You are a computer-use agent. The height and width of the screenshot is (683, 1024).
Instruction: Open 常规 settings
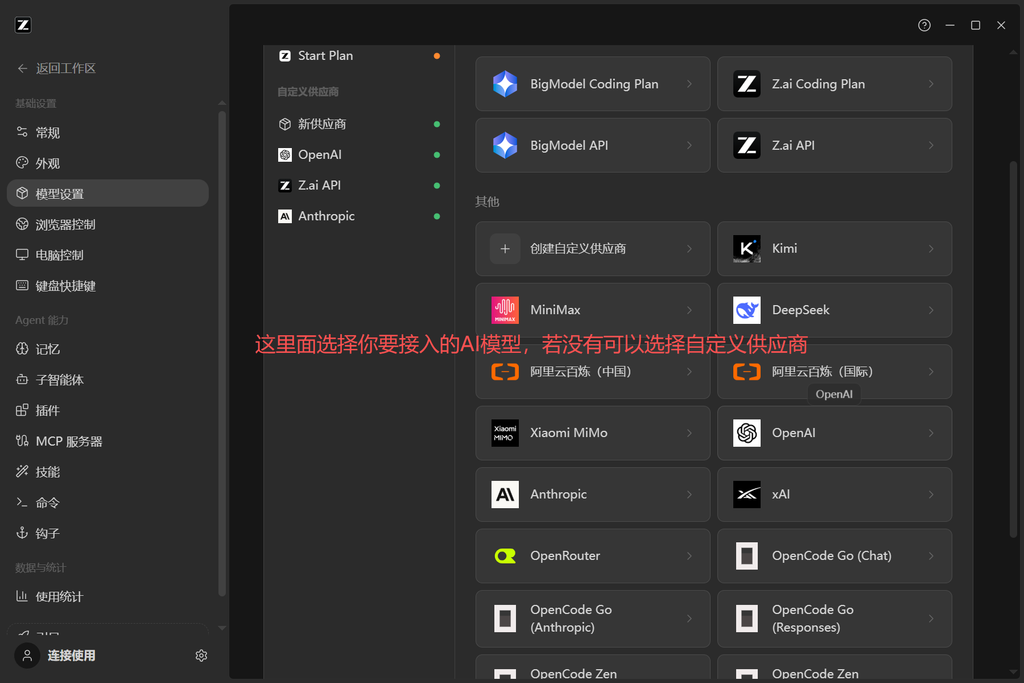pyautogui.click(x=108, y=133)
